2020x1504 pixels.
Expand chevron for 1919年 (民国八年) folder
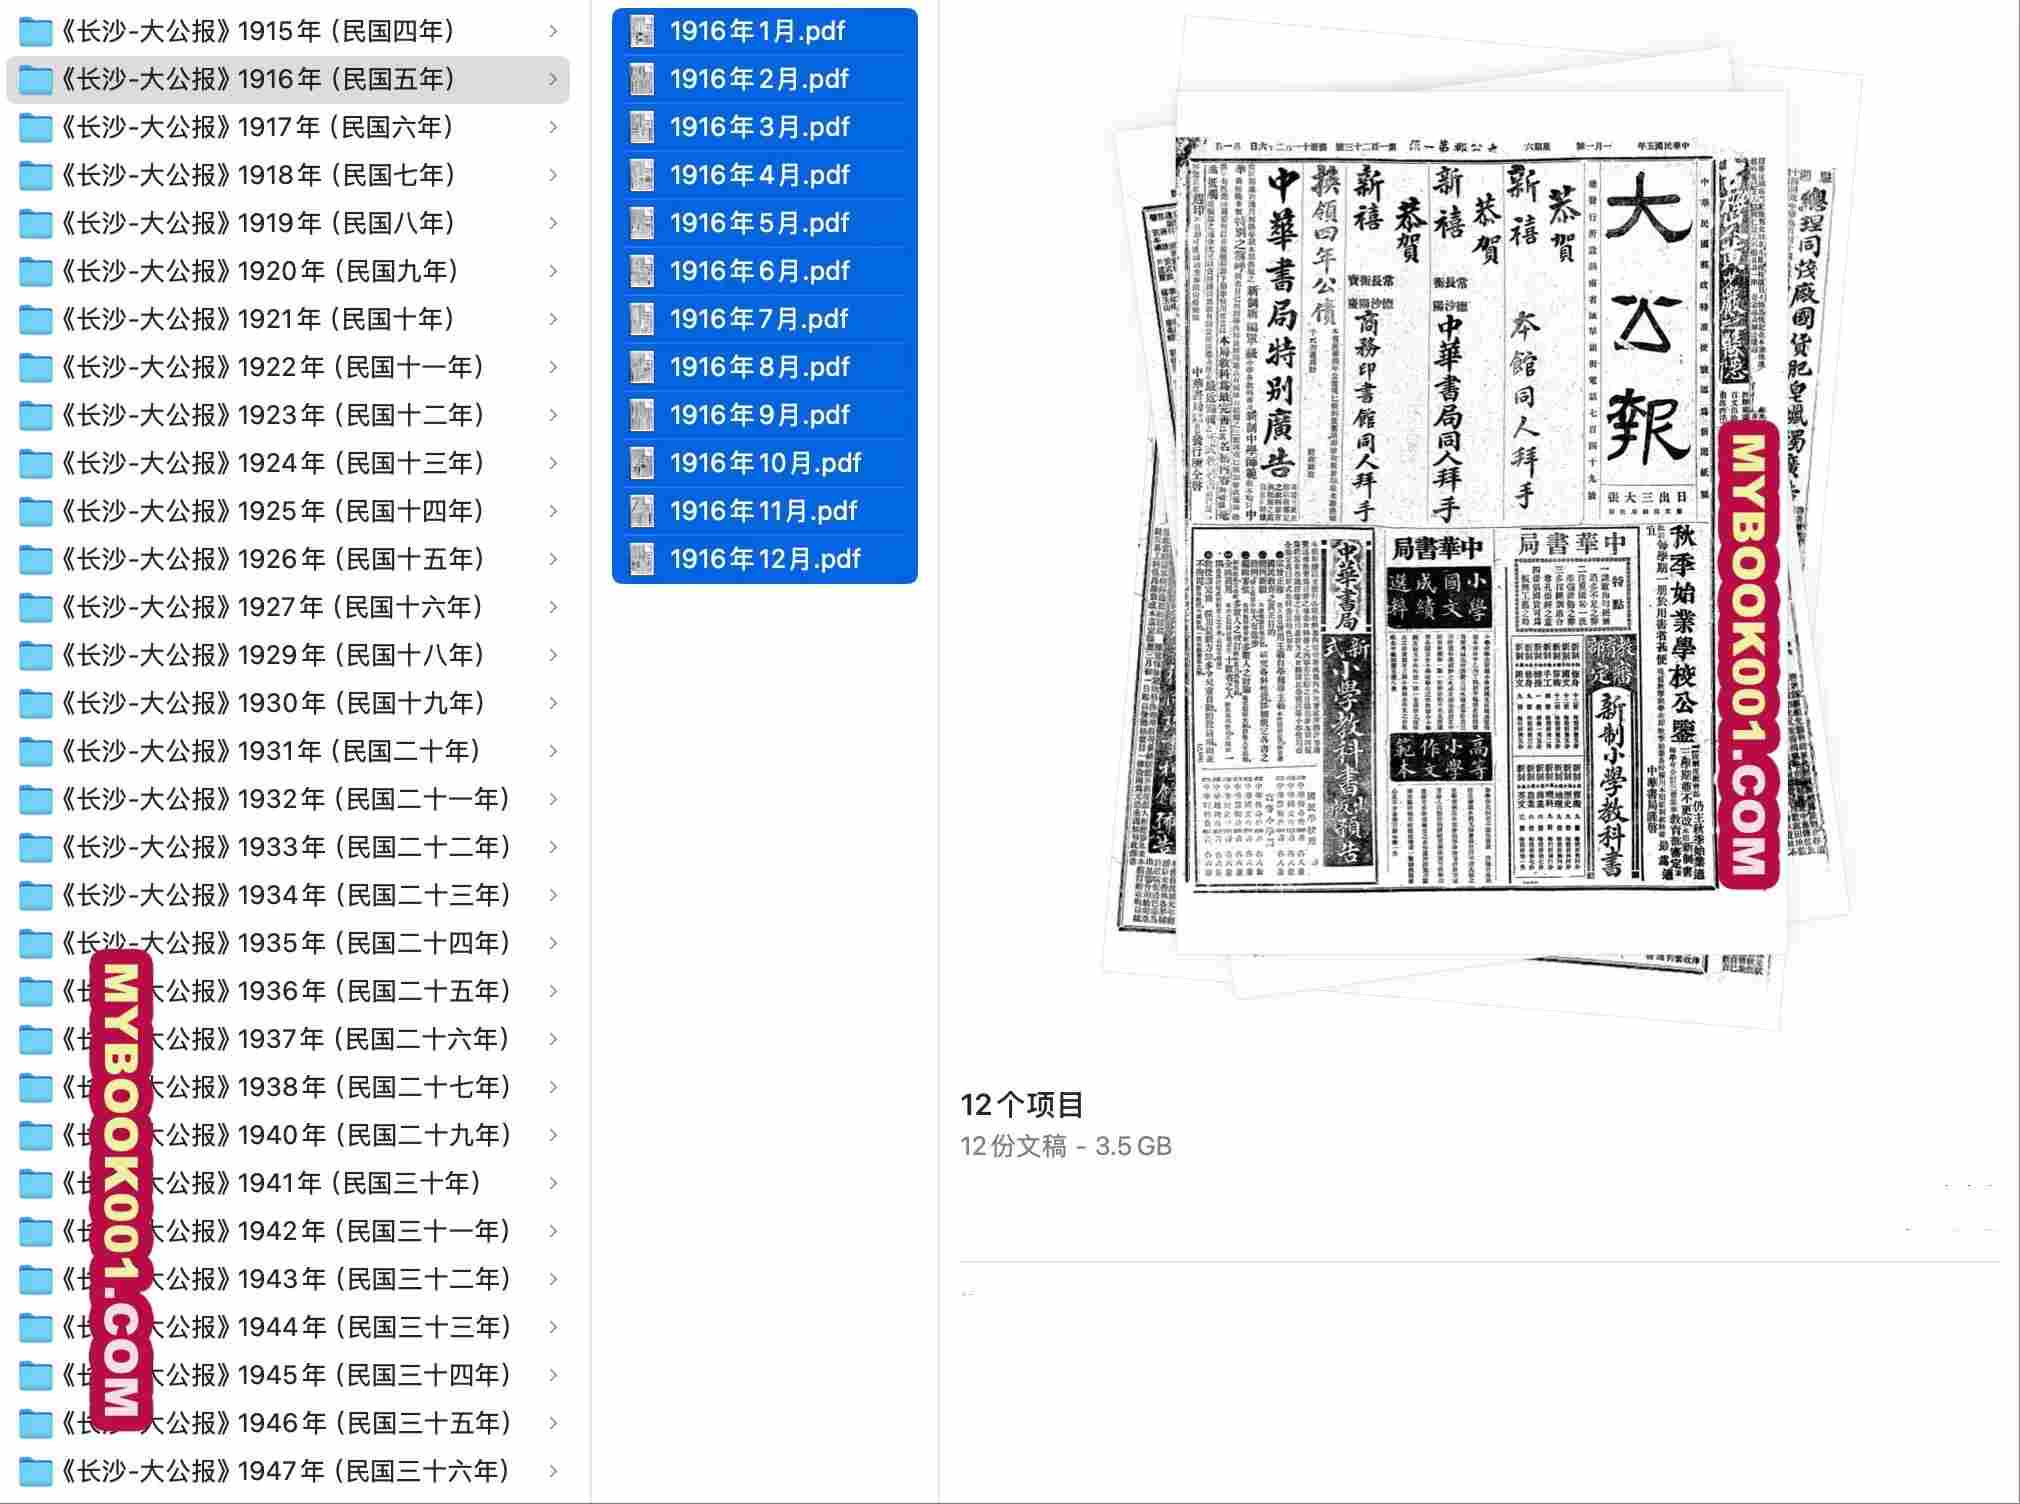553,224
